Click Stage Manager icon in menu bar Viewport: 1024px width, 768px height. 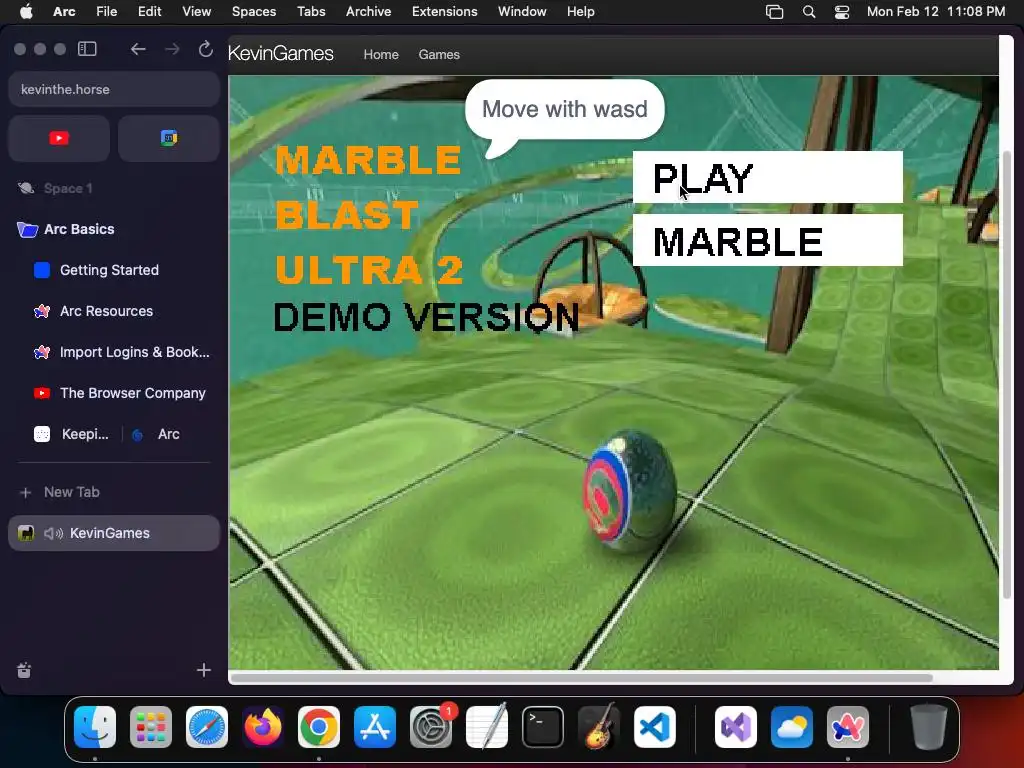(x=775, y=12)
